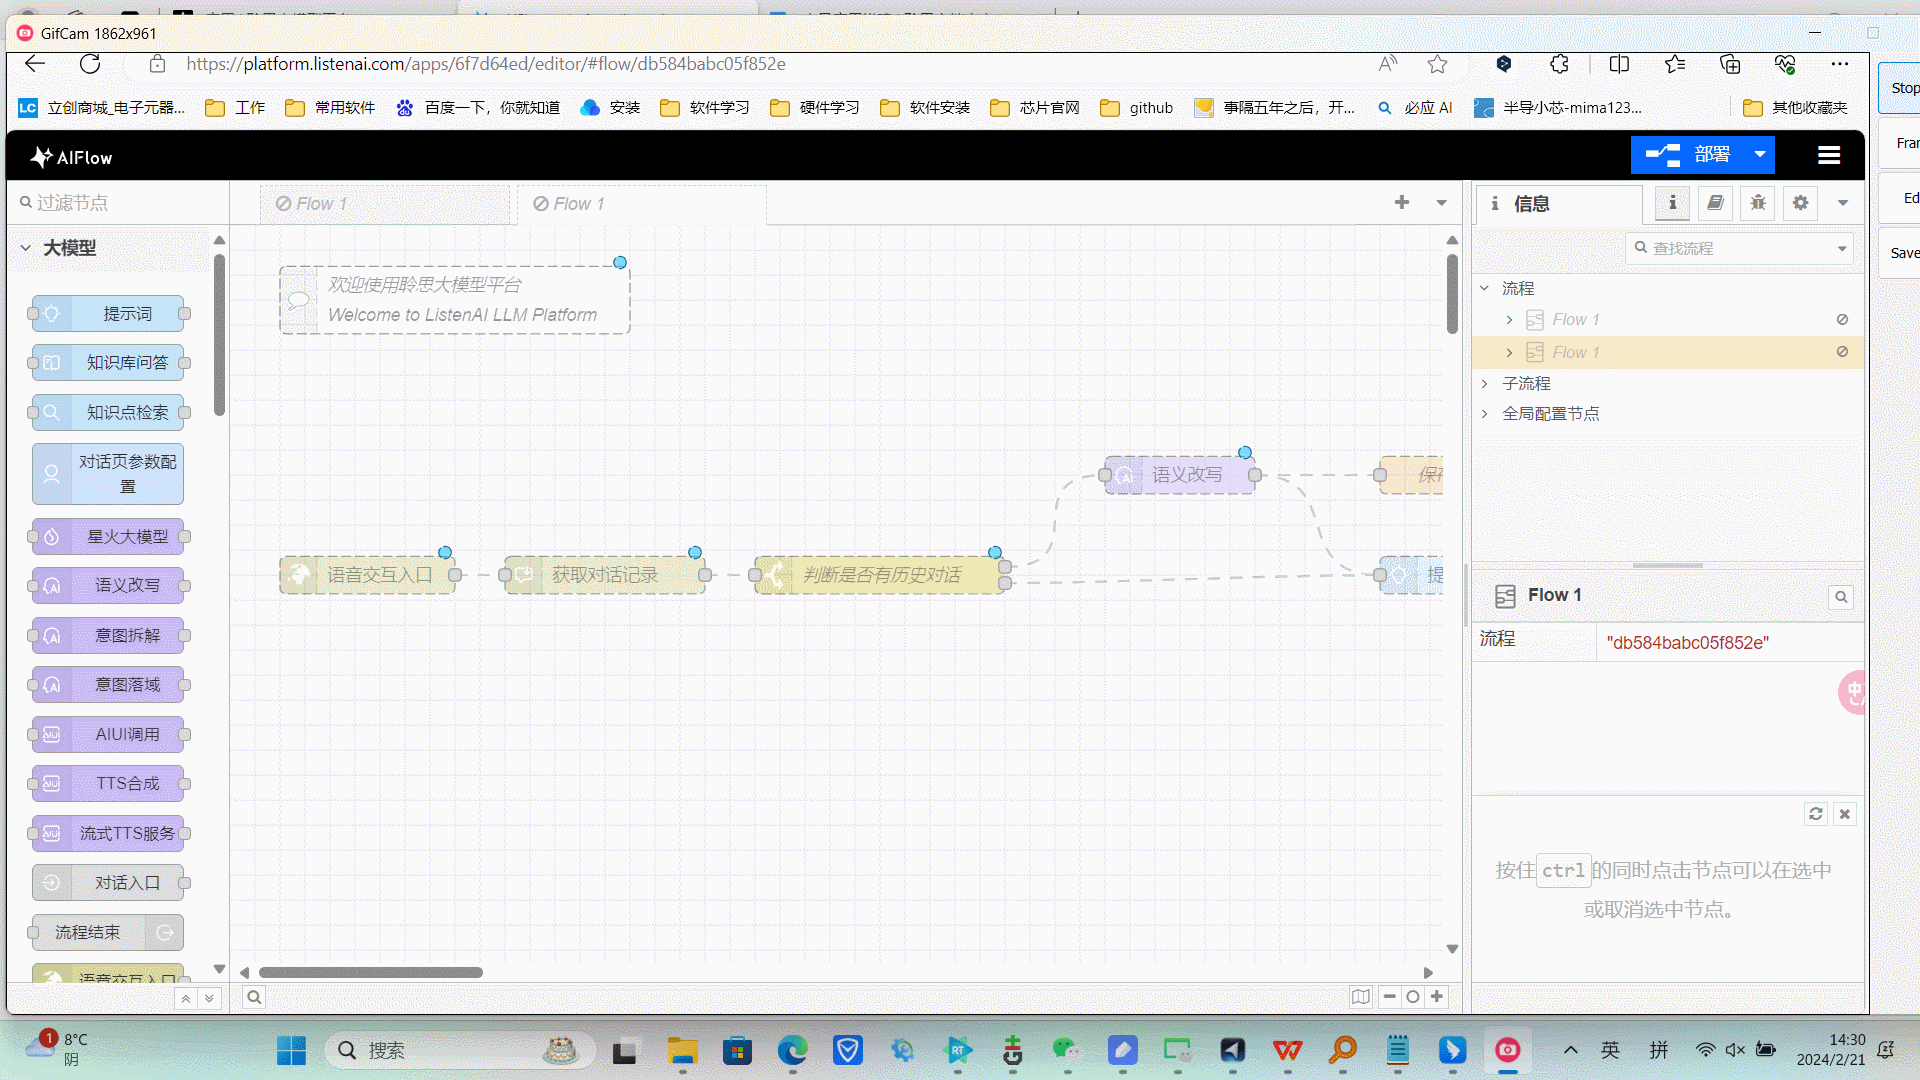Click the zoom in (+) button on canvas
The height and width of the screenshot is (1080, 1920).
click(1436, 997)
